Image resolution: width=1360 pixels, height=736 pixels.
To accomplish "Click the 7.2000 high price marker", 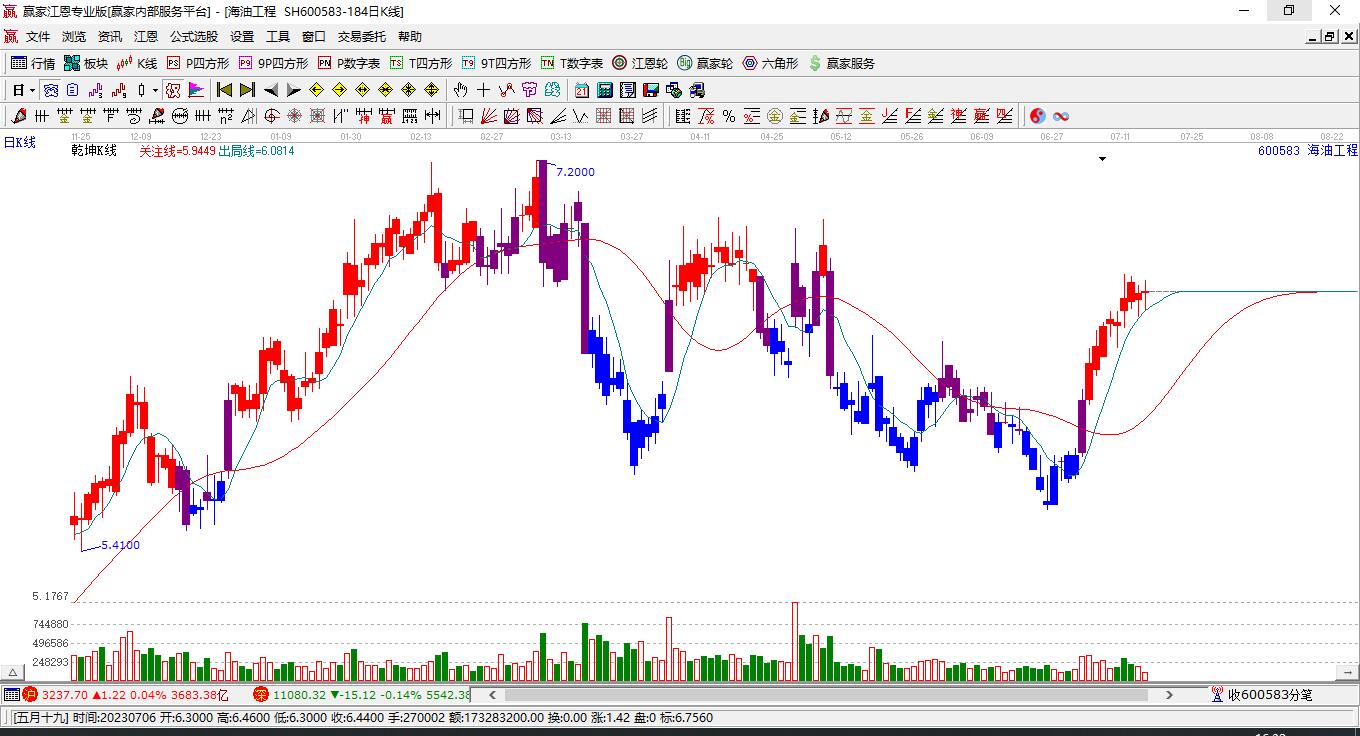I will pos(575,172).
